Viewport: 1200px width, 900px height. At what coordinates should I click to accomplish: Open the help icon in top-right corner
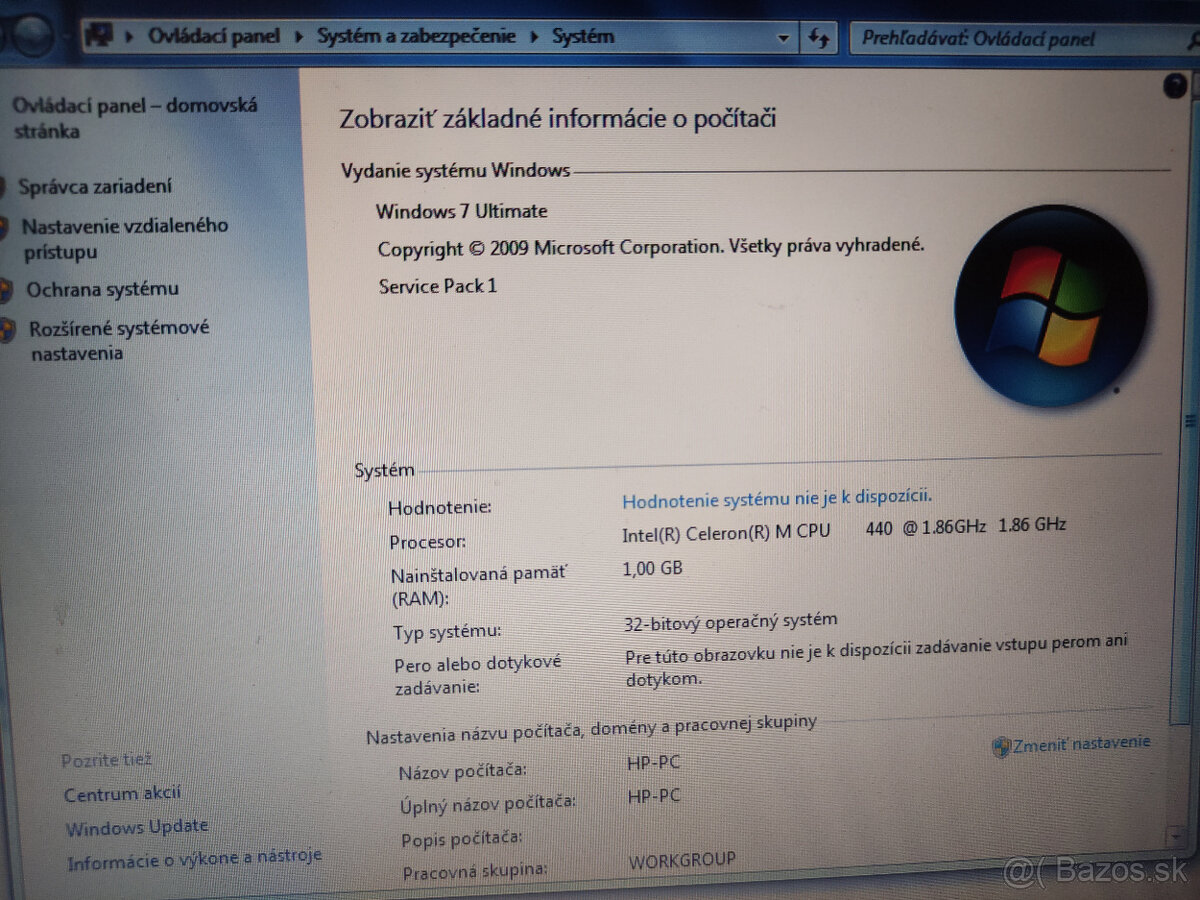coord(1174,86)
